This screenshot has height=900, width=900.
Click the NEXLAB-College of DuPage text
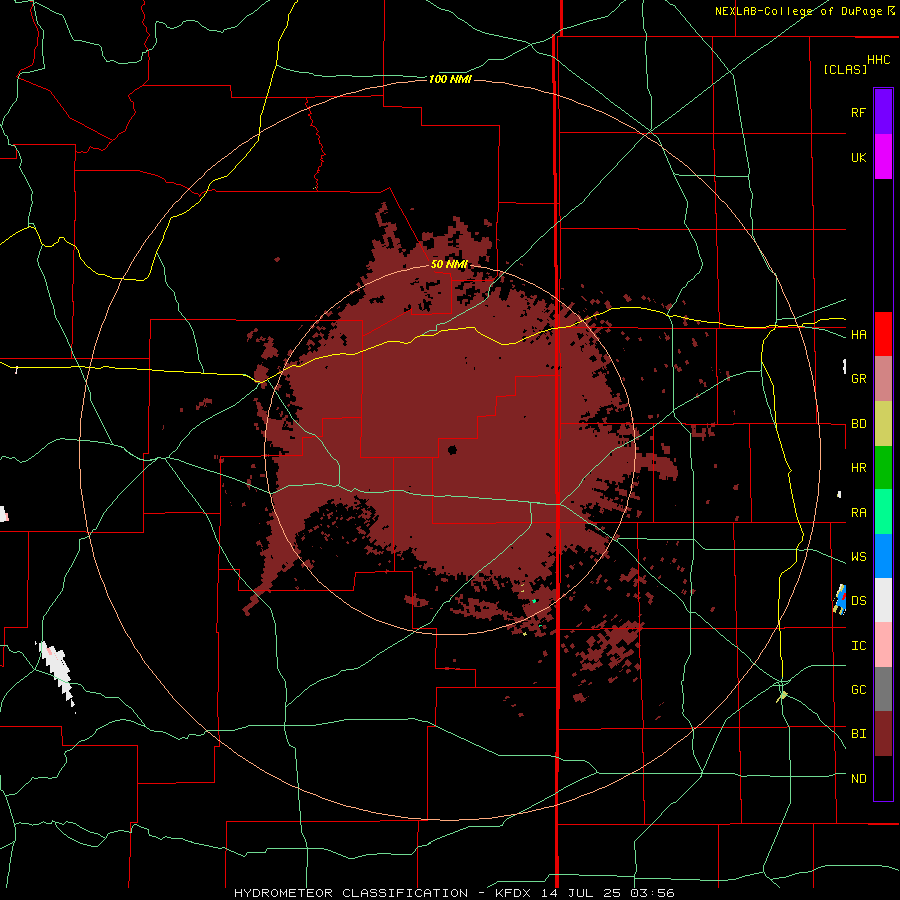tap(798, 11)
